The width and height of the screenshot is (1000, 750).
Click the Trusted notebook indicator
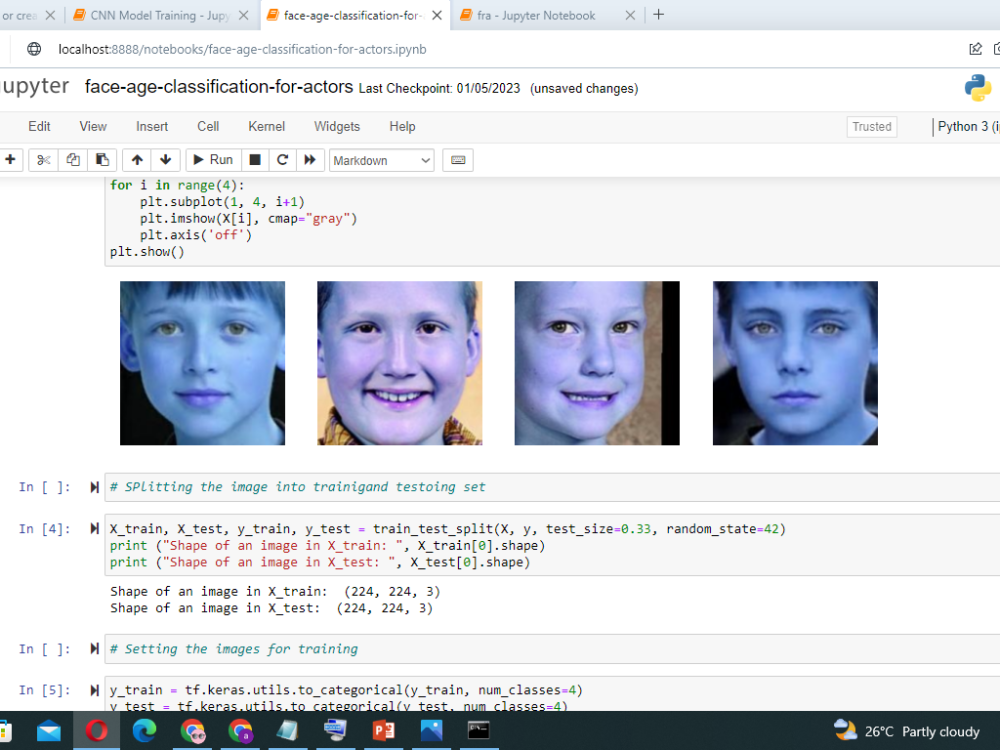pyautogui.click(x=871, y=126)
